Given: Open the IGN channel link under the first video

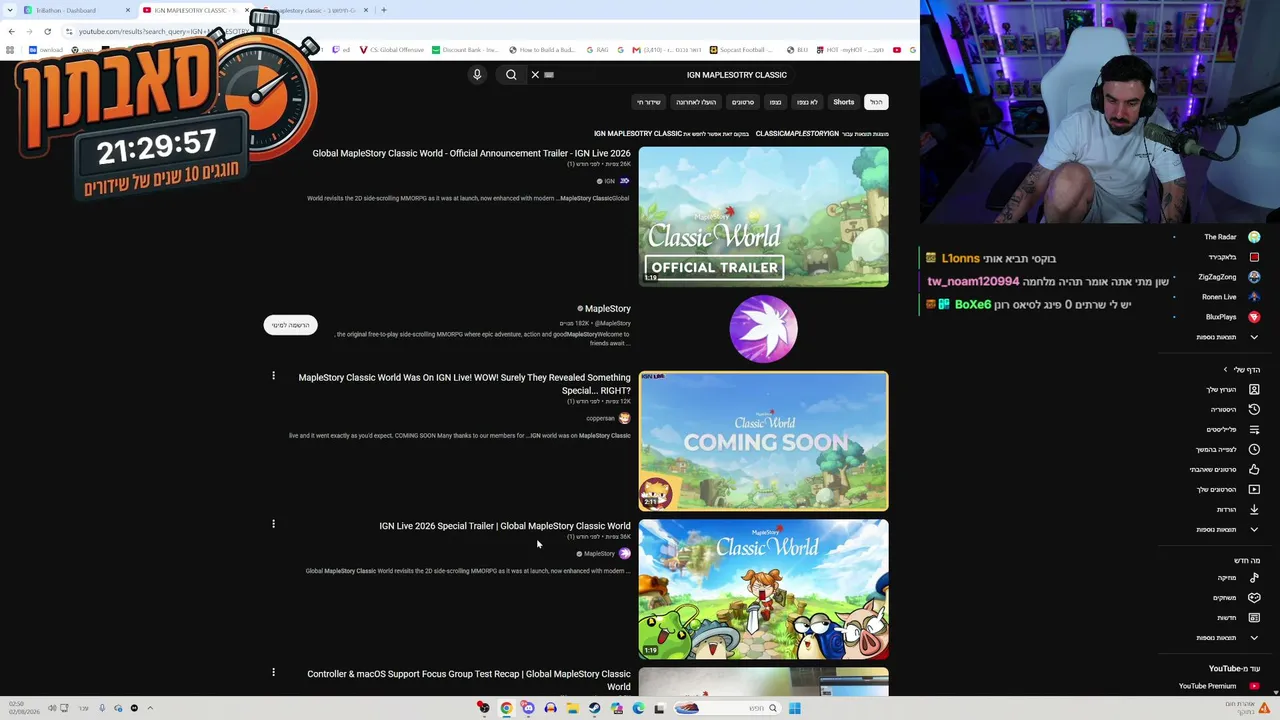Looking at the screenshot, I should [609, 181].
